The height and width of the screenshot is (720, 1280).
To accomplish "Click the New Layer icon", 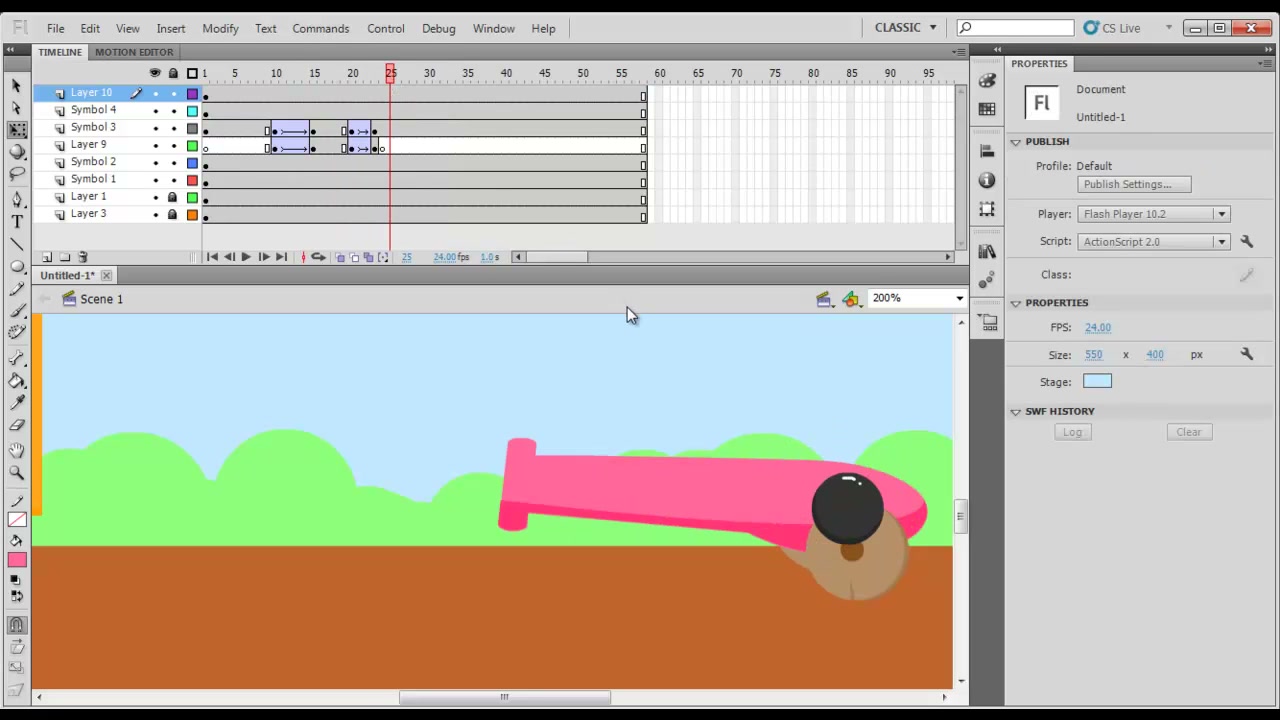I will [x=47, y=257].
